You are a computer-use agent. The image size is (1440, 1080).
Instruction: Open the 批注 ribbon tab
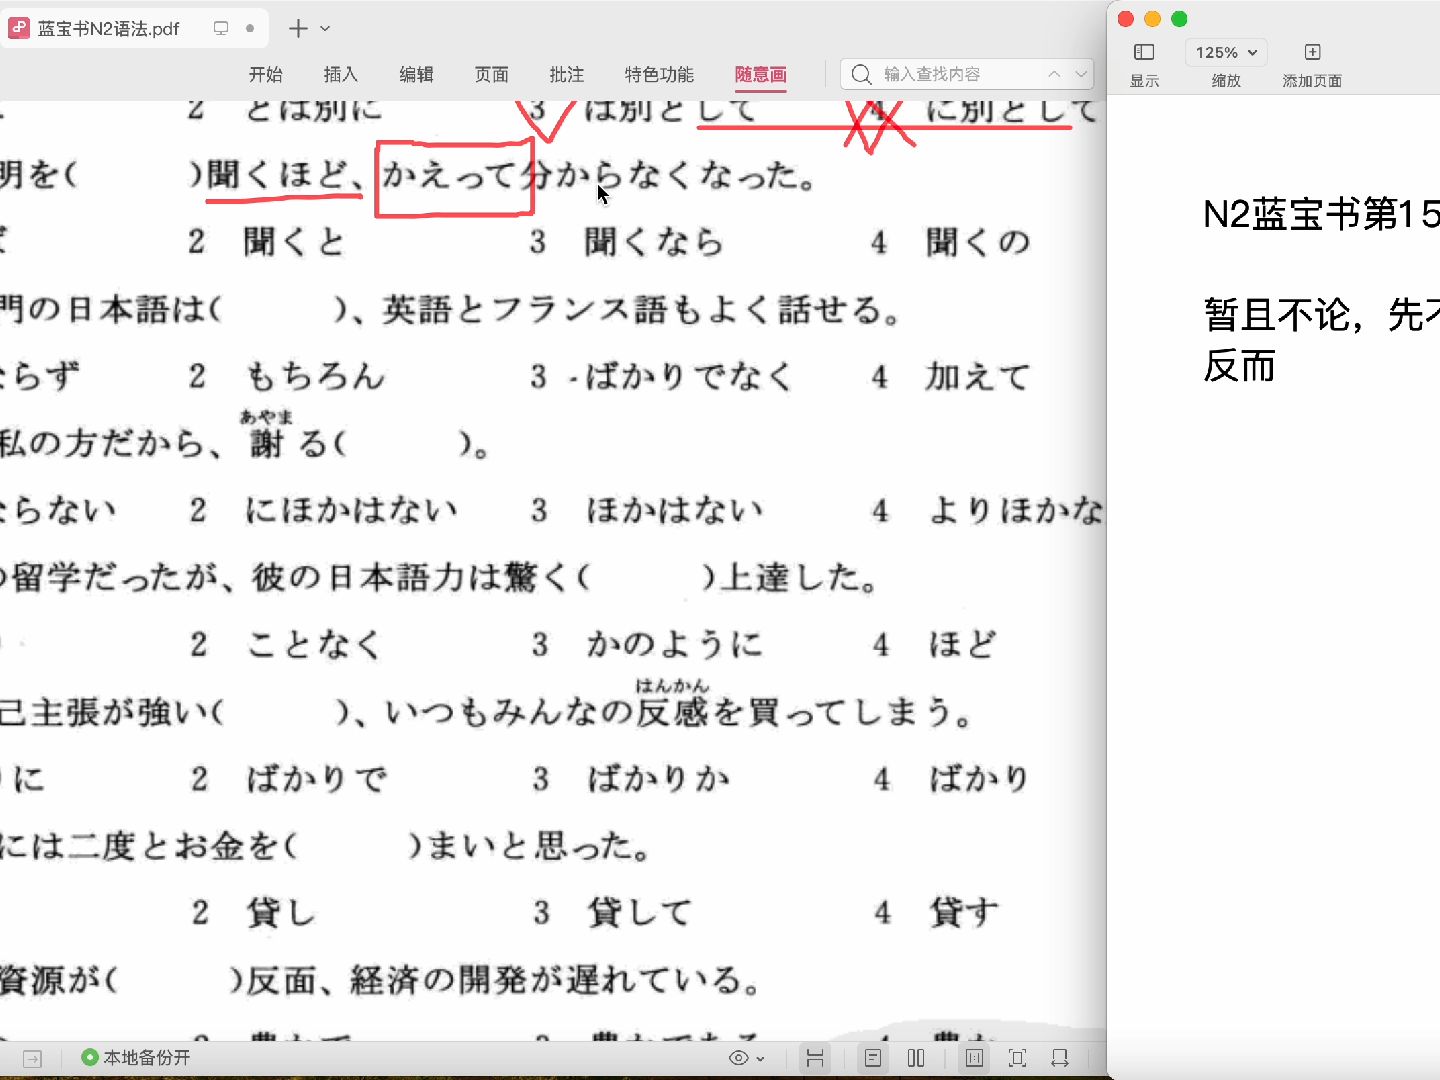pyautogui.click(x=567, y=74)
